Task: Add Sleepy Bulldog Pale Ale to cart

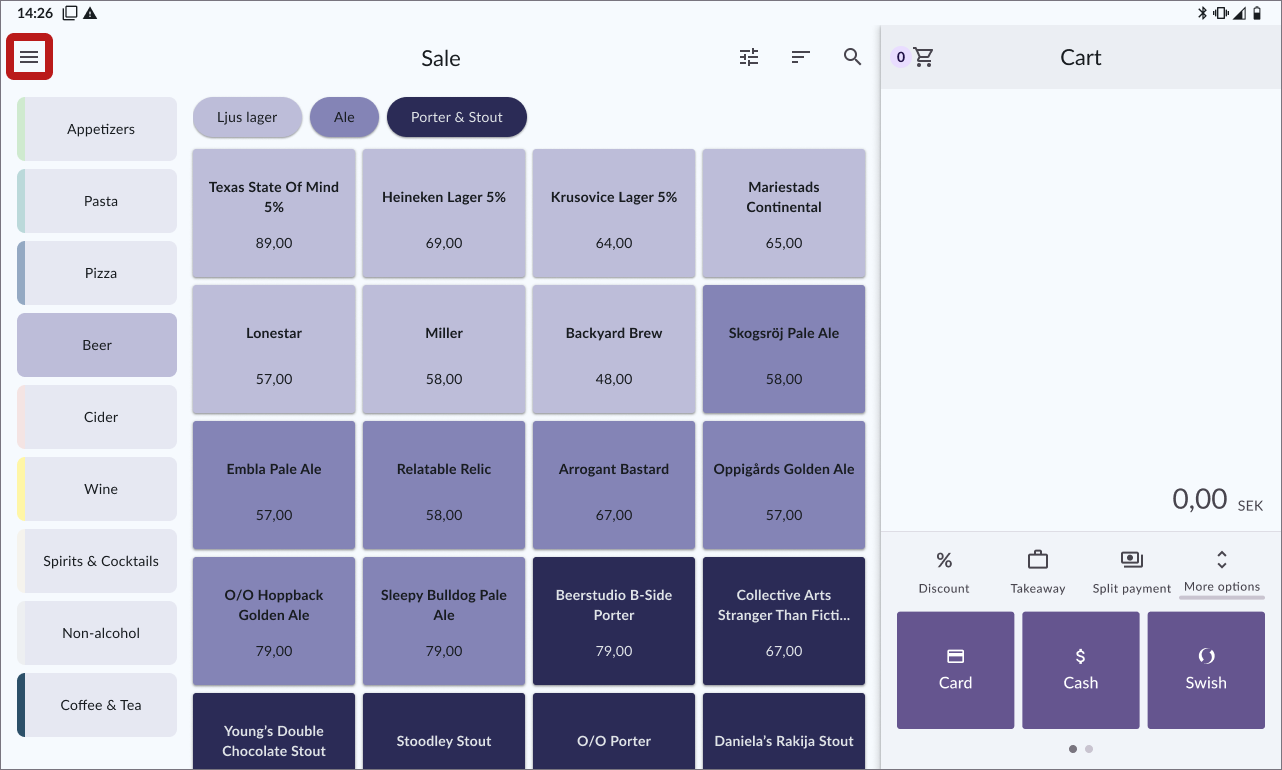Action: 444,622
